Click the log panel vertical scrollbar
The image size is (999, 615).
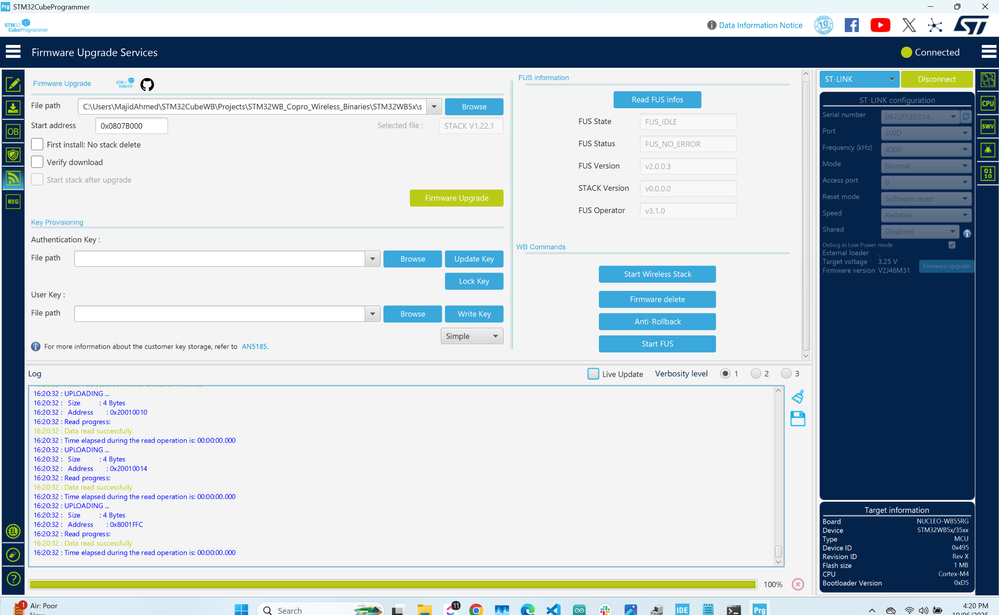779,475
